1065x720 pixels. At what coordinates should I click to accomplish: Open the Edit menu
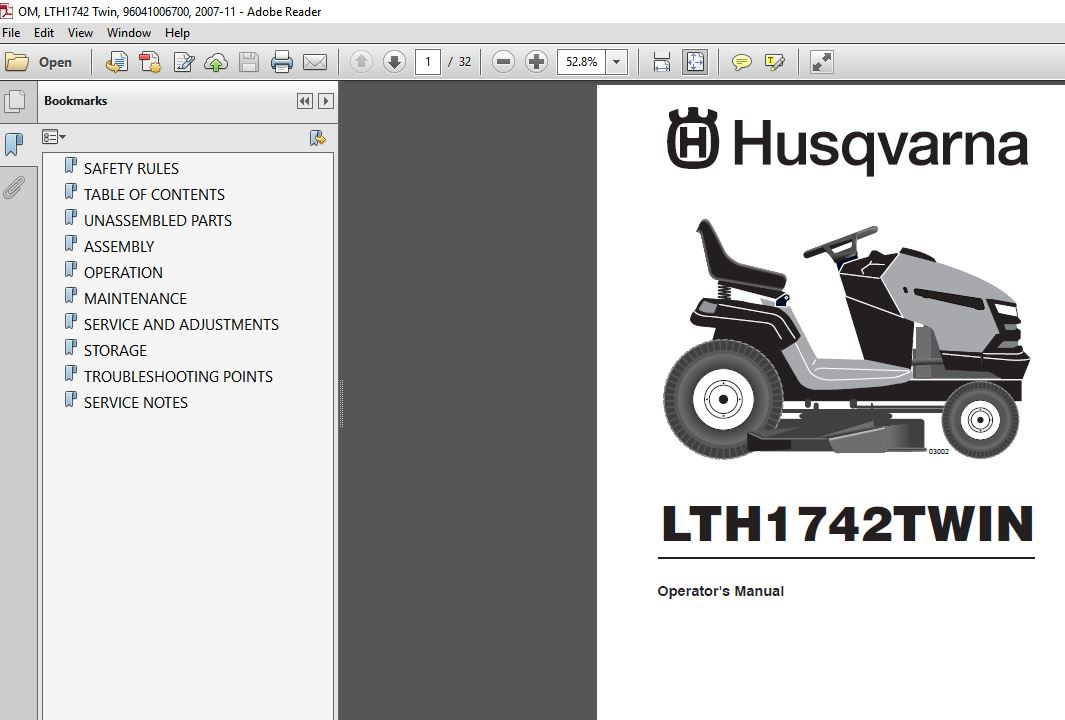pos(43,33)
